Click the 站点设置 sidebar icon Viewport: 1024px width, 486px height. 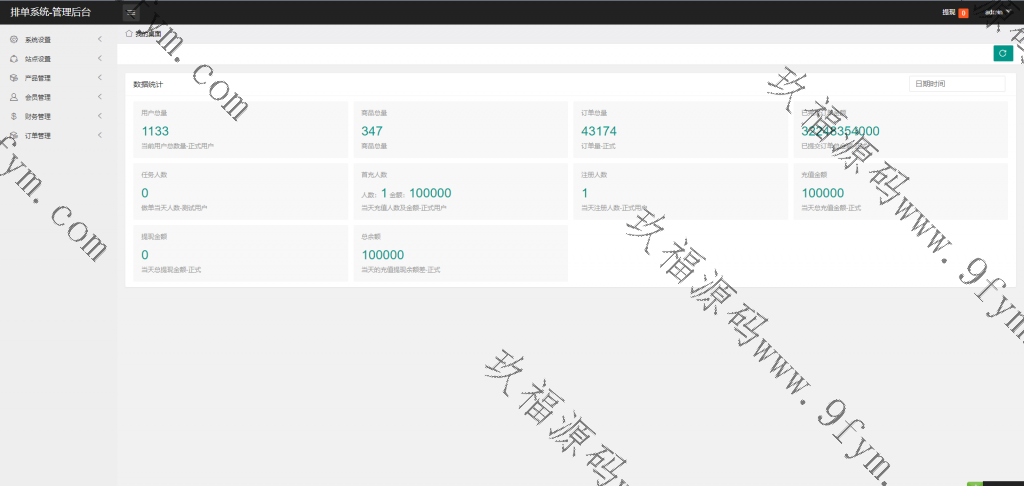pyautogui.click(x=13, y=59)
